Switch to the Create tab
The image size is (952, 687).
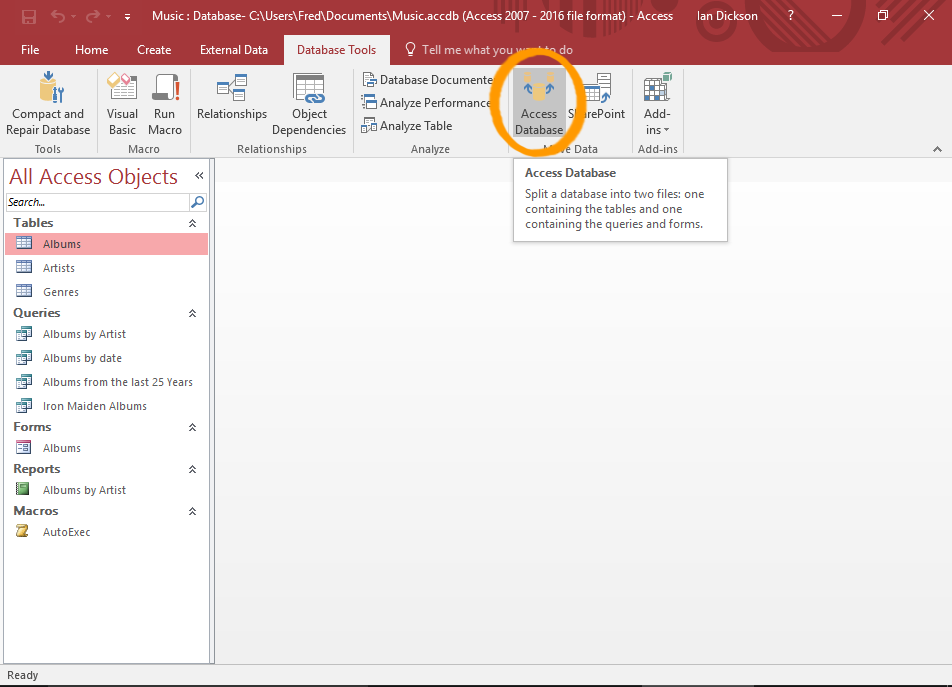tap(154, 50)
